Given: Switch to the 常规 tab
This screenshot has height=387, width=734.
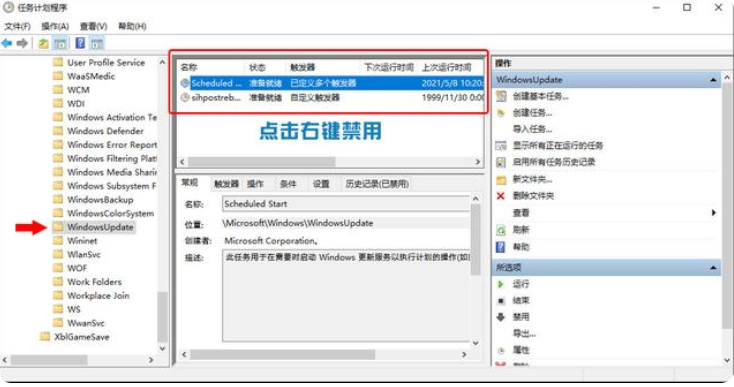Looking at the screenshot, I should (190, 183).
